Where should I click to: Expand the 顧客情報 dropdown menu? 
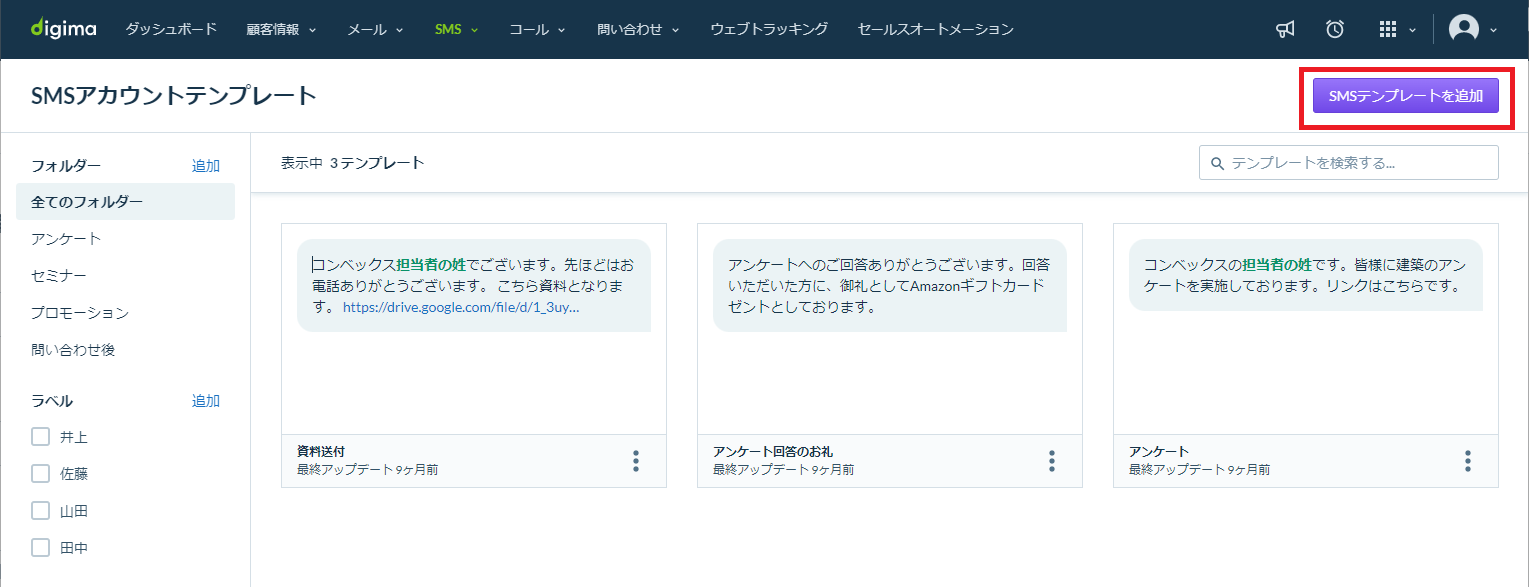[281, 29]
